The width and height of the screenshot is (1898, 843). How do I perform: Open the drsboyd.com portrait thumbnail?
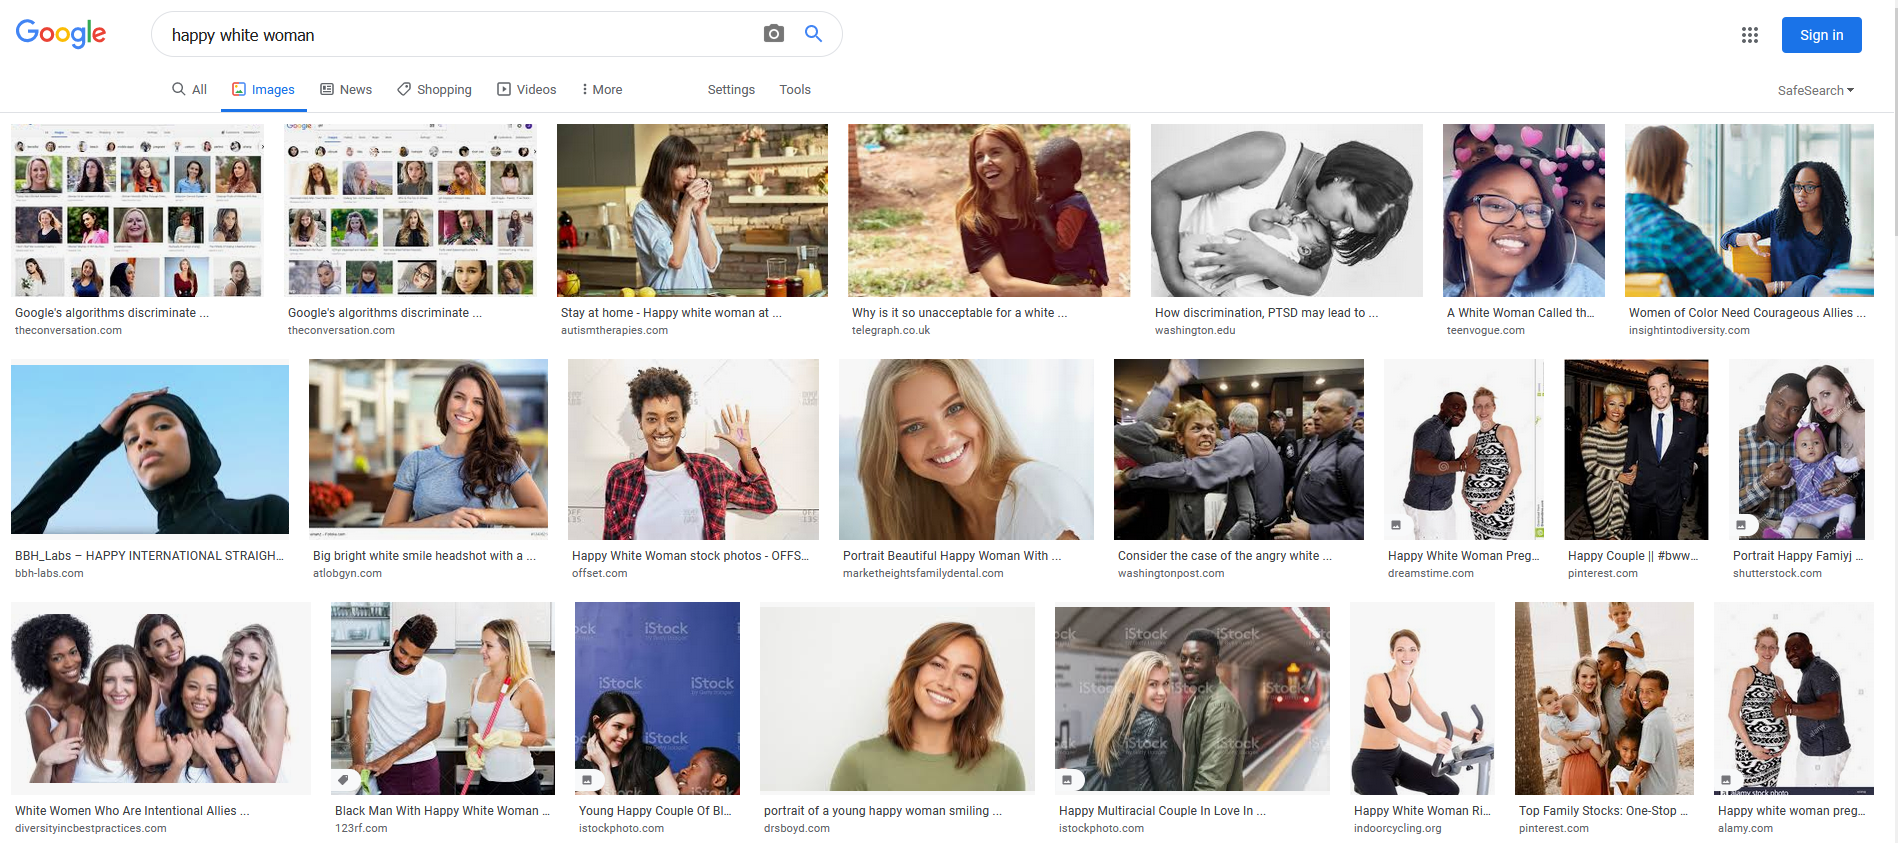point(897,698)
